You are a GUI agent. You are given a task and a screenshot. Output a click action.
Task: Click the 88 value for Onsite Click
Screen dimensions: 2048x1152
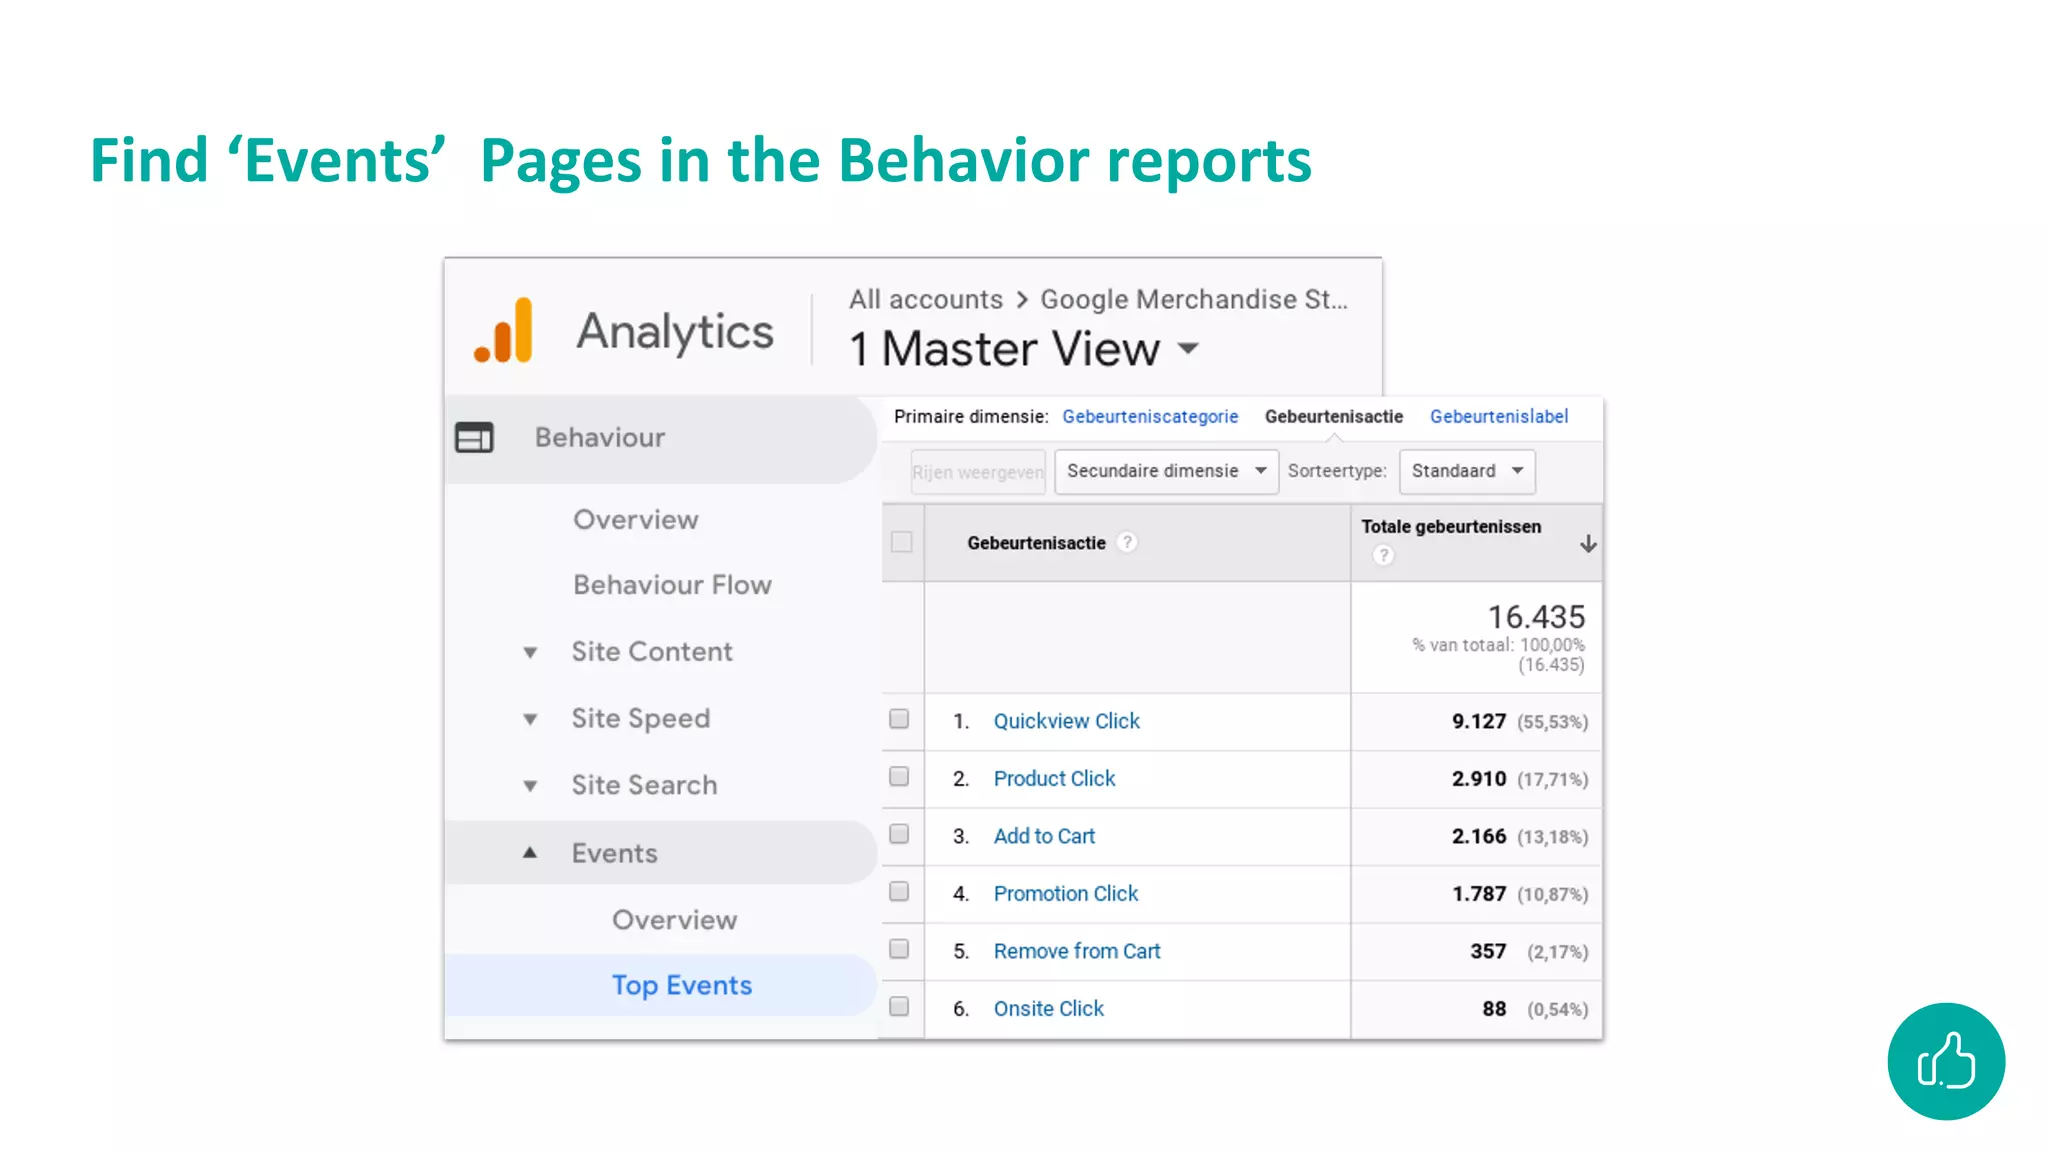(1494, 1008)
